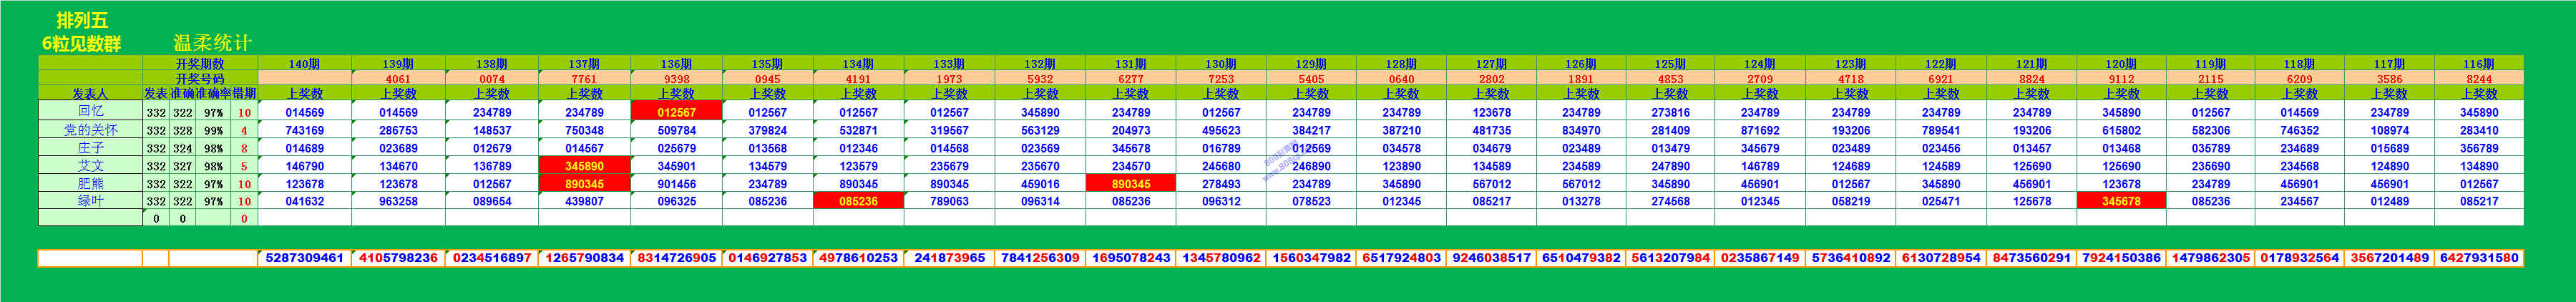The image size is (2576, 302).
Task: Select bottom sequence 6427931580
Action: tap(2479, 258)
